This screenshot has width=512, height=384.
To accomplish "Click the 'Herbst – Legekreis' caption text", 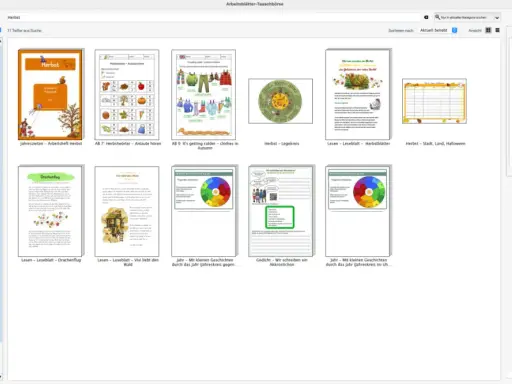I will coord(282,144).
